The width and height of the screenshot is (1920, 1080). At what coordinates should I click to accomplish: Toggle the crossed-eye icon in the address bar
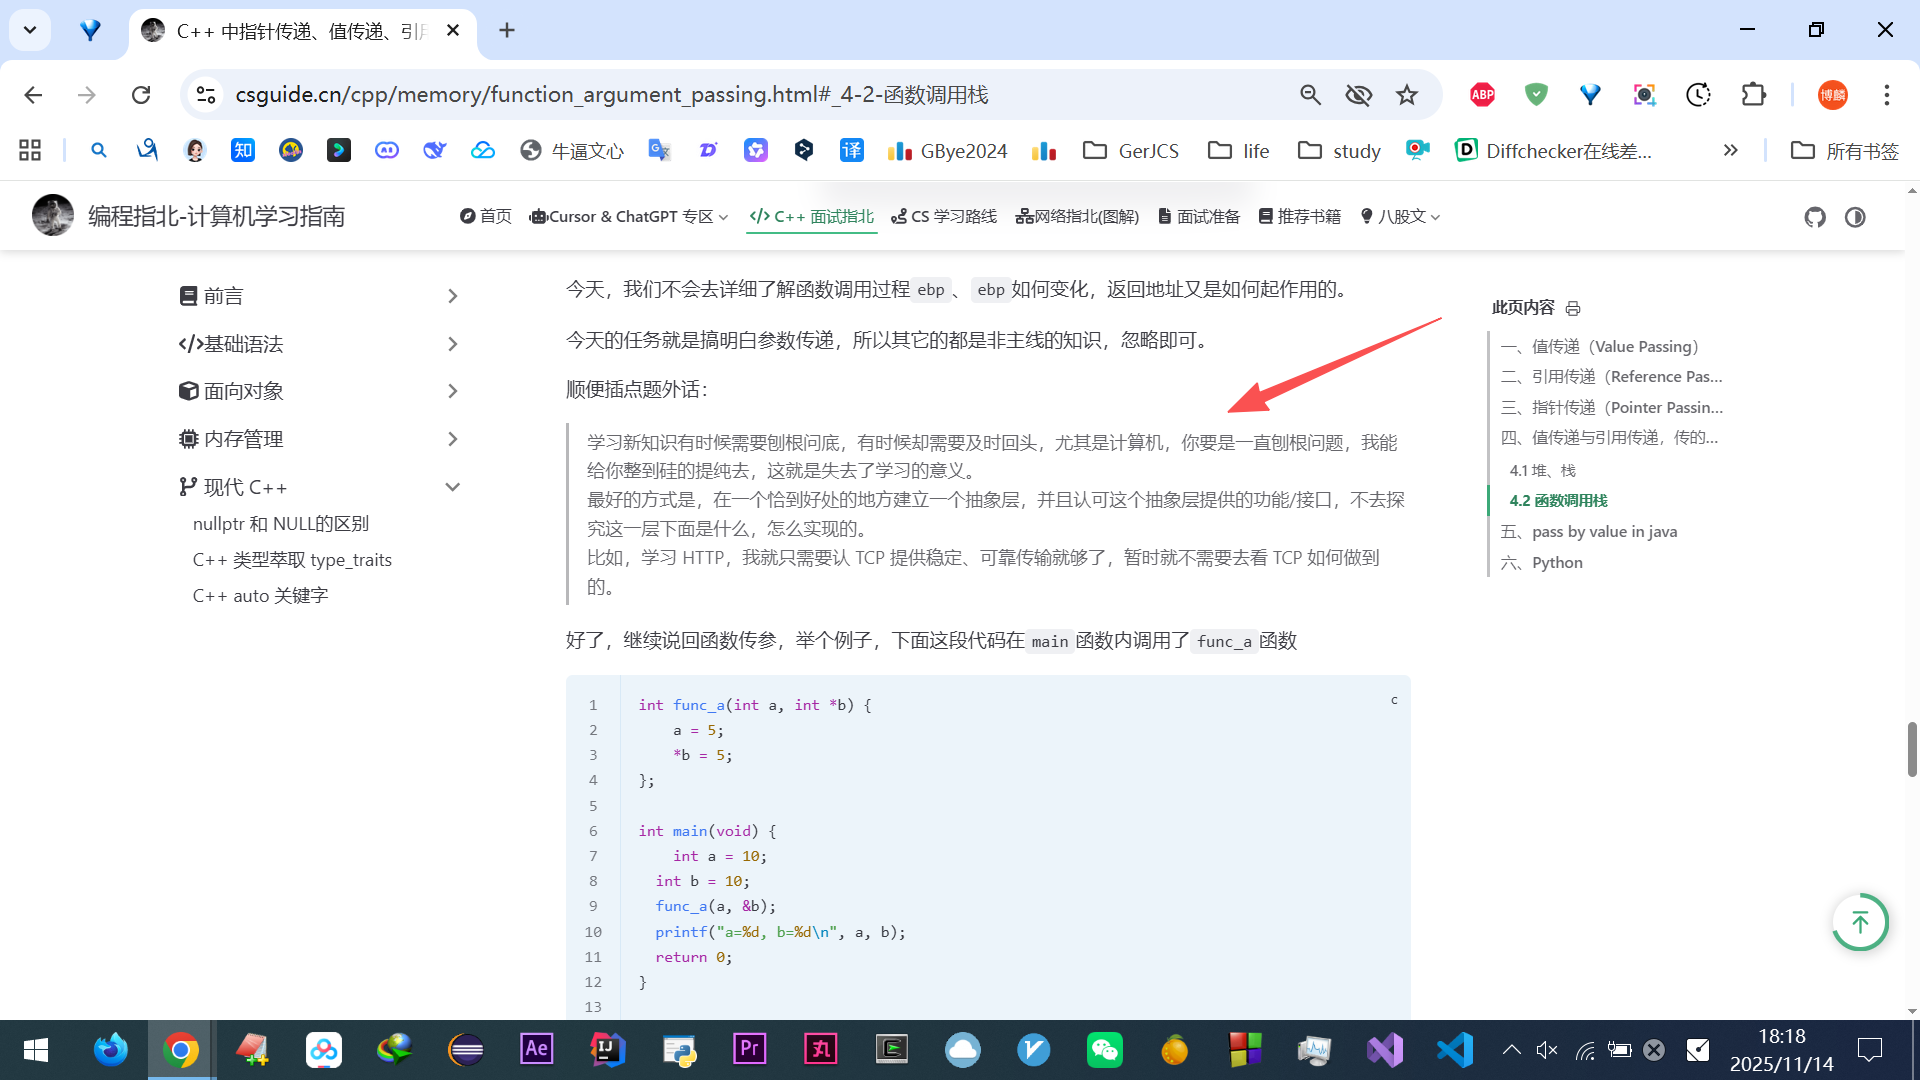click(x=1358, y=95)
